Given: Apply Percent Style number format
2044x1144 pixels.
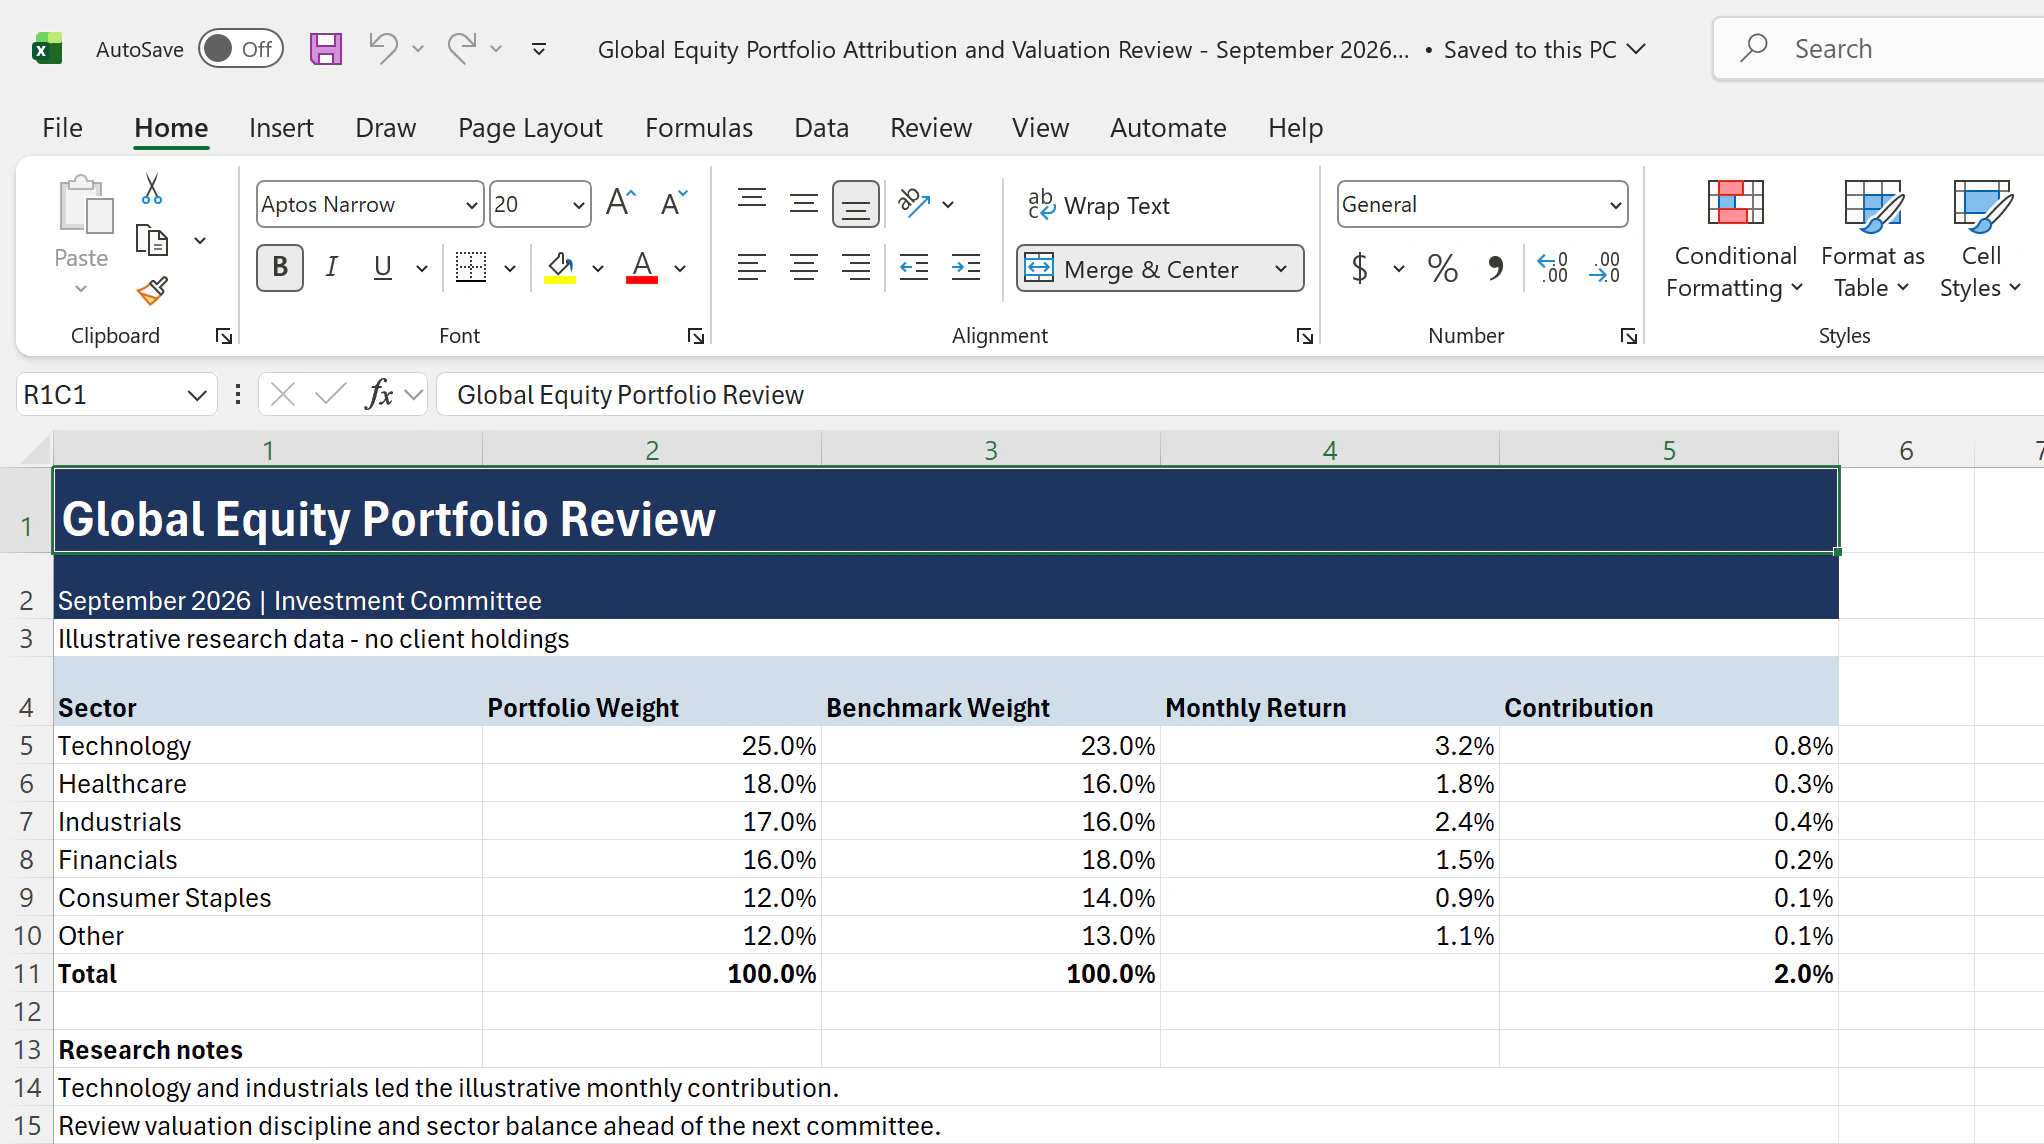Looking at the screenshot, I should pos(1443,268).
